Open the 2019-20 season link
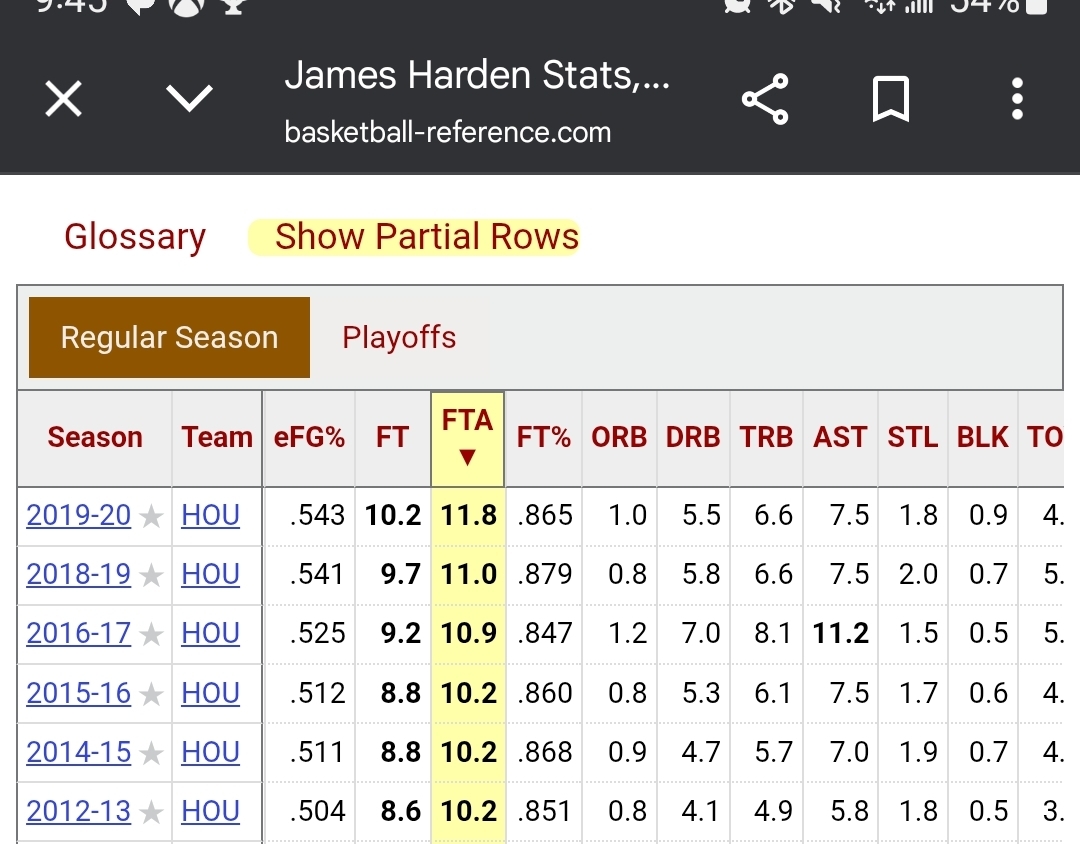The height and width of the screenshot is (844, 1080). 79,515
